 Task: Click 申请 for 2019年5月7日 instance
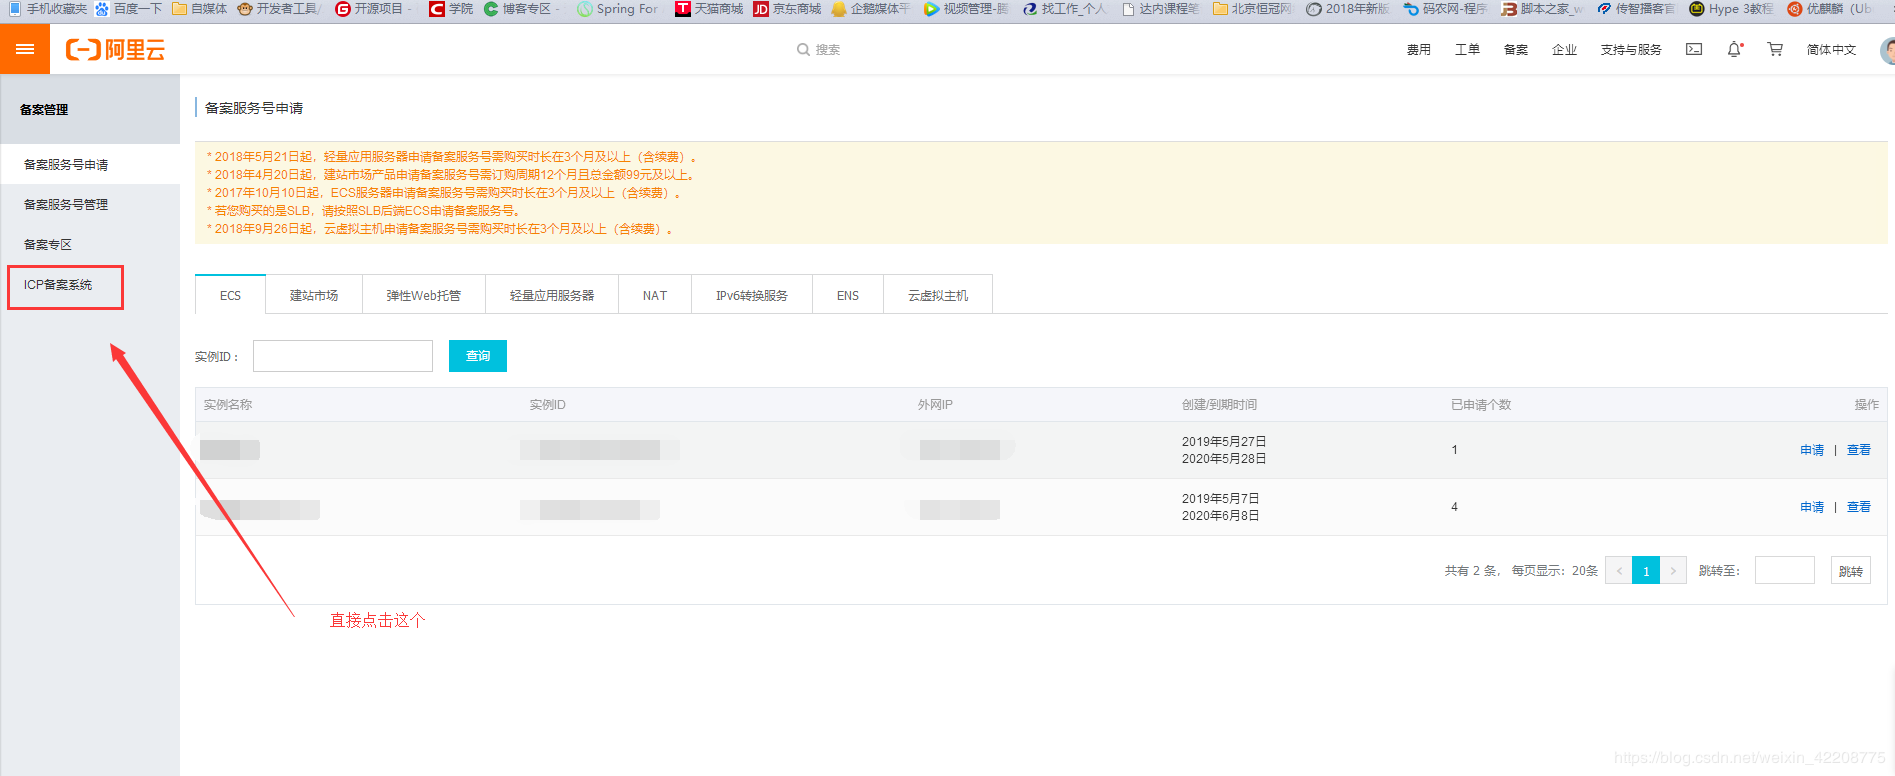pyautogui.click(x=1812, y=507)
